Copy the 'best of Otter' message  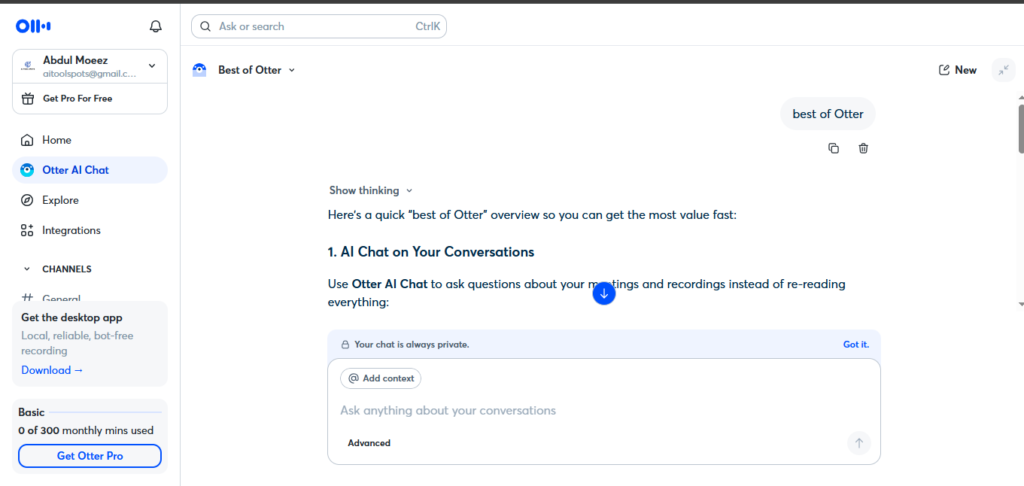point(833,148)
